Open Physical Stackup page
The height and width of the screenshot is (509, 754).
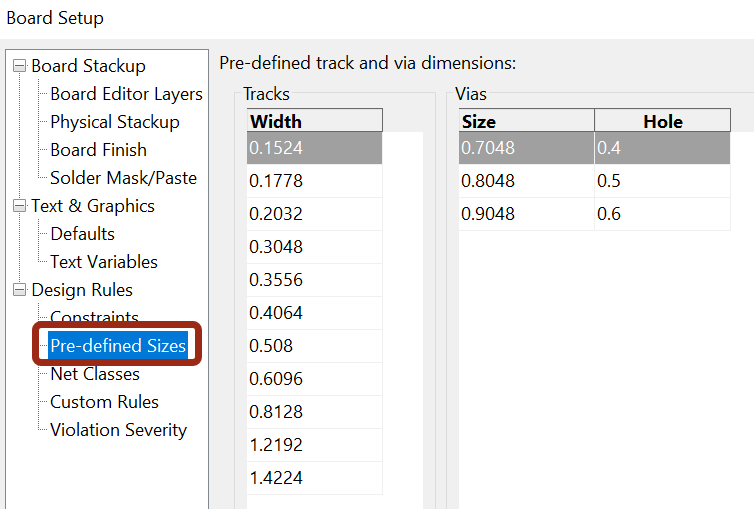115,122
